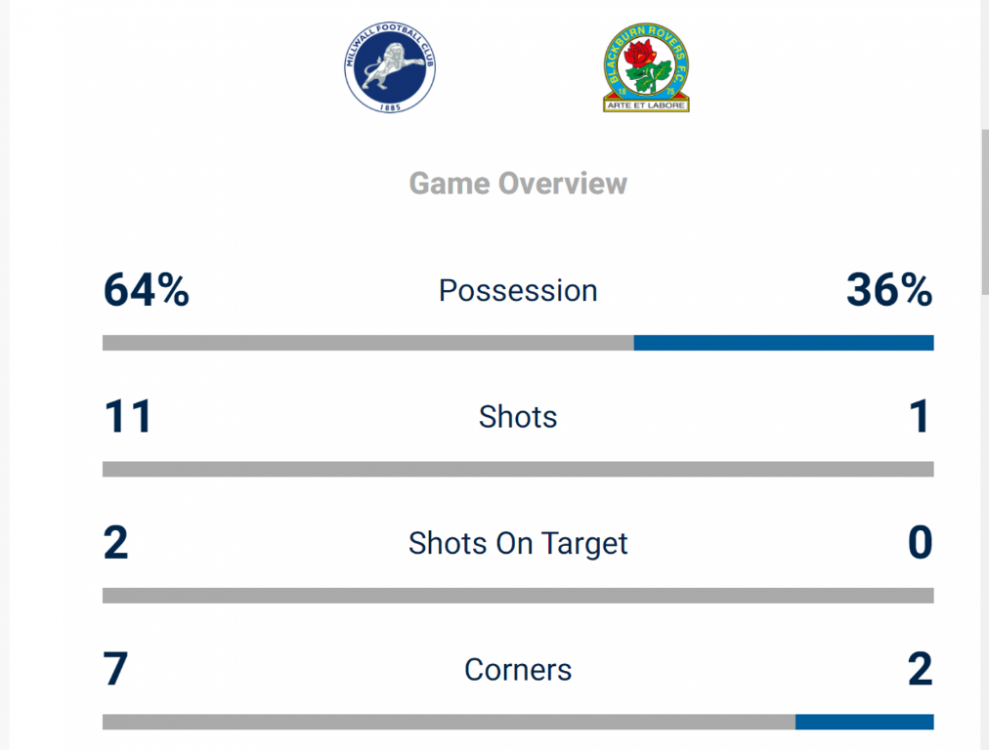Click the Shots On Target label
The image size is (989, 750).
518,544
